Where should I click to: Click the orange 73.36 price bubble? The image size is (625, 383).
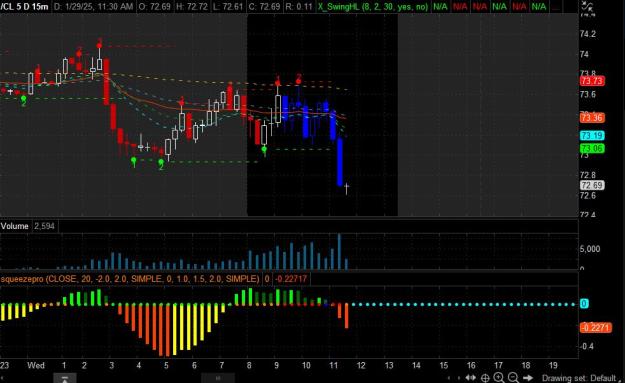592,118
